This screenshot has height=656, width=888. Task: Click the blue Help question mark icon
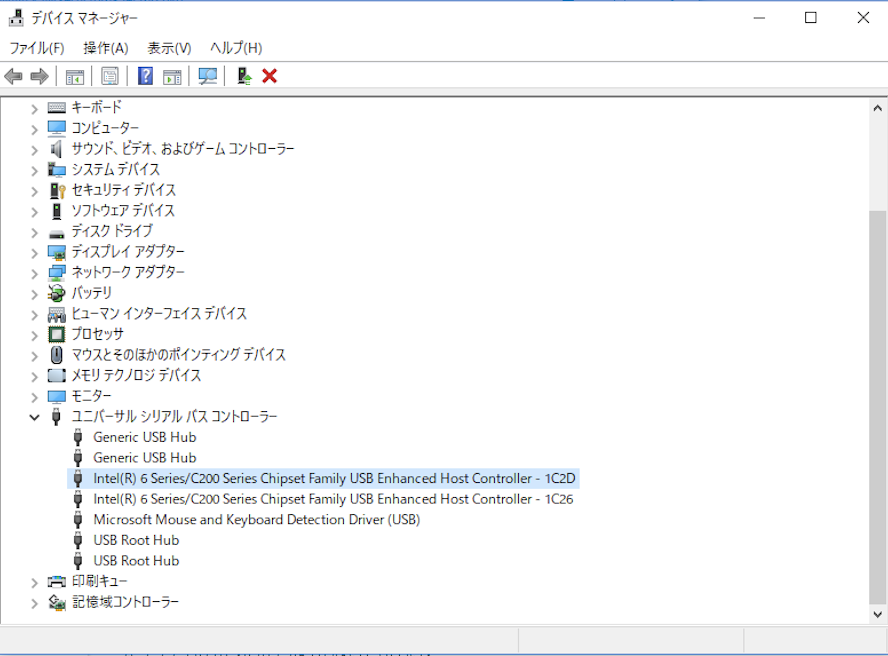(146, 76)
